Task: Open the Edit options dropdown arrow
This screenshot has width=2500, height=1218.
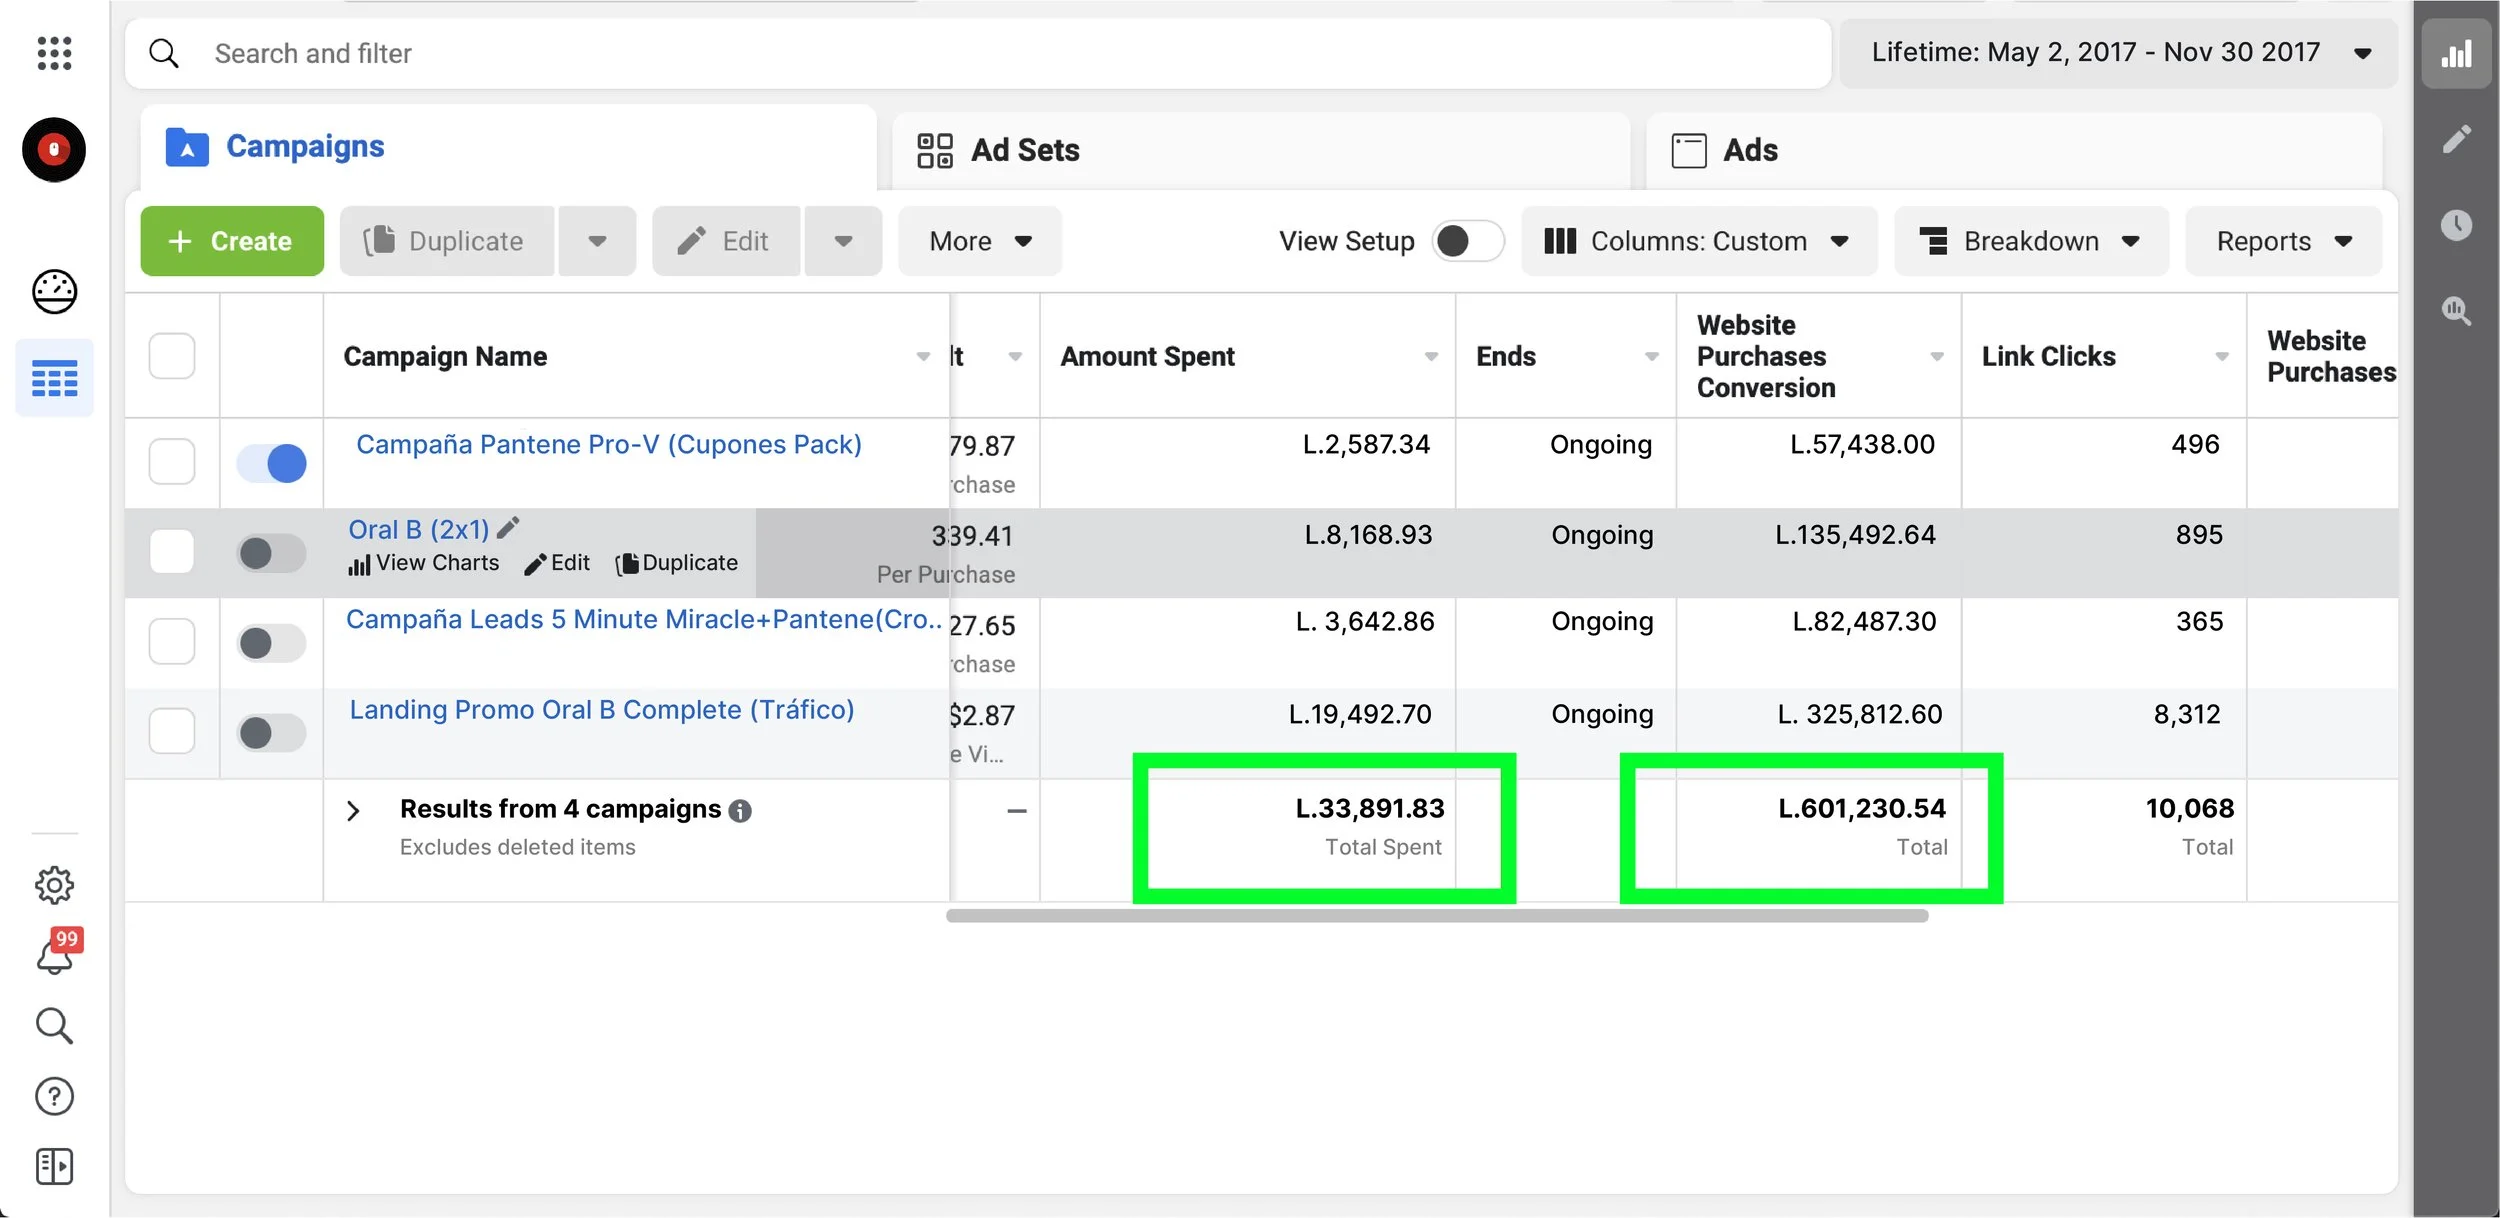Action: click(843, 241)
